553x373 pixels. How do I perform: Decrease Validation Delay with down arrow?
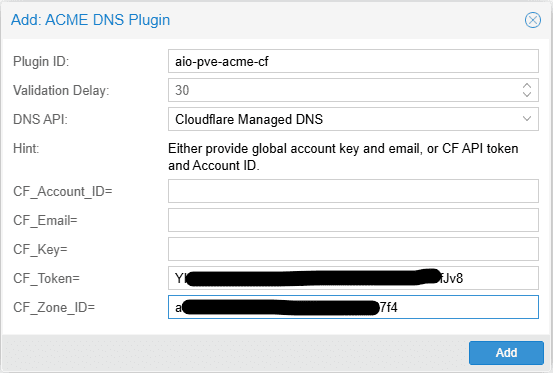(527, 94)
